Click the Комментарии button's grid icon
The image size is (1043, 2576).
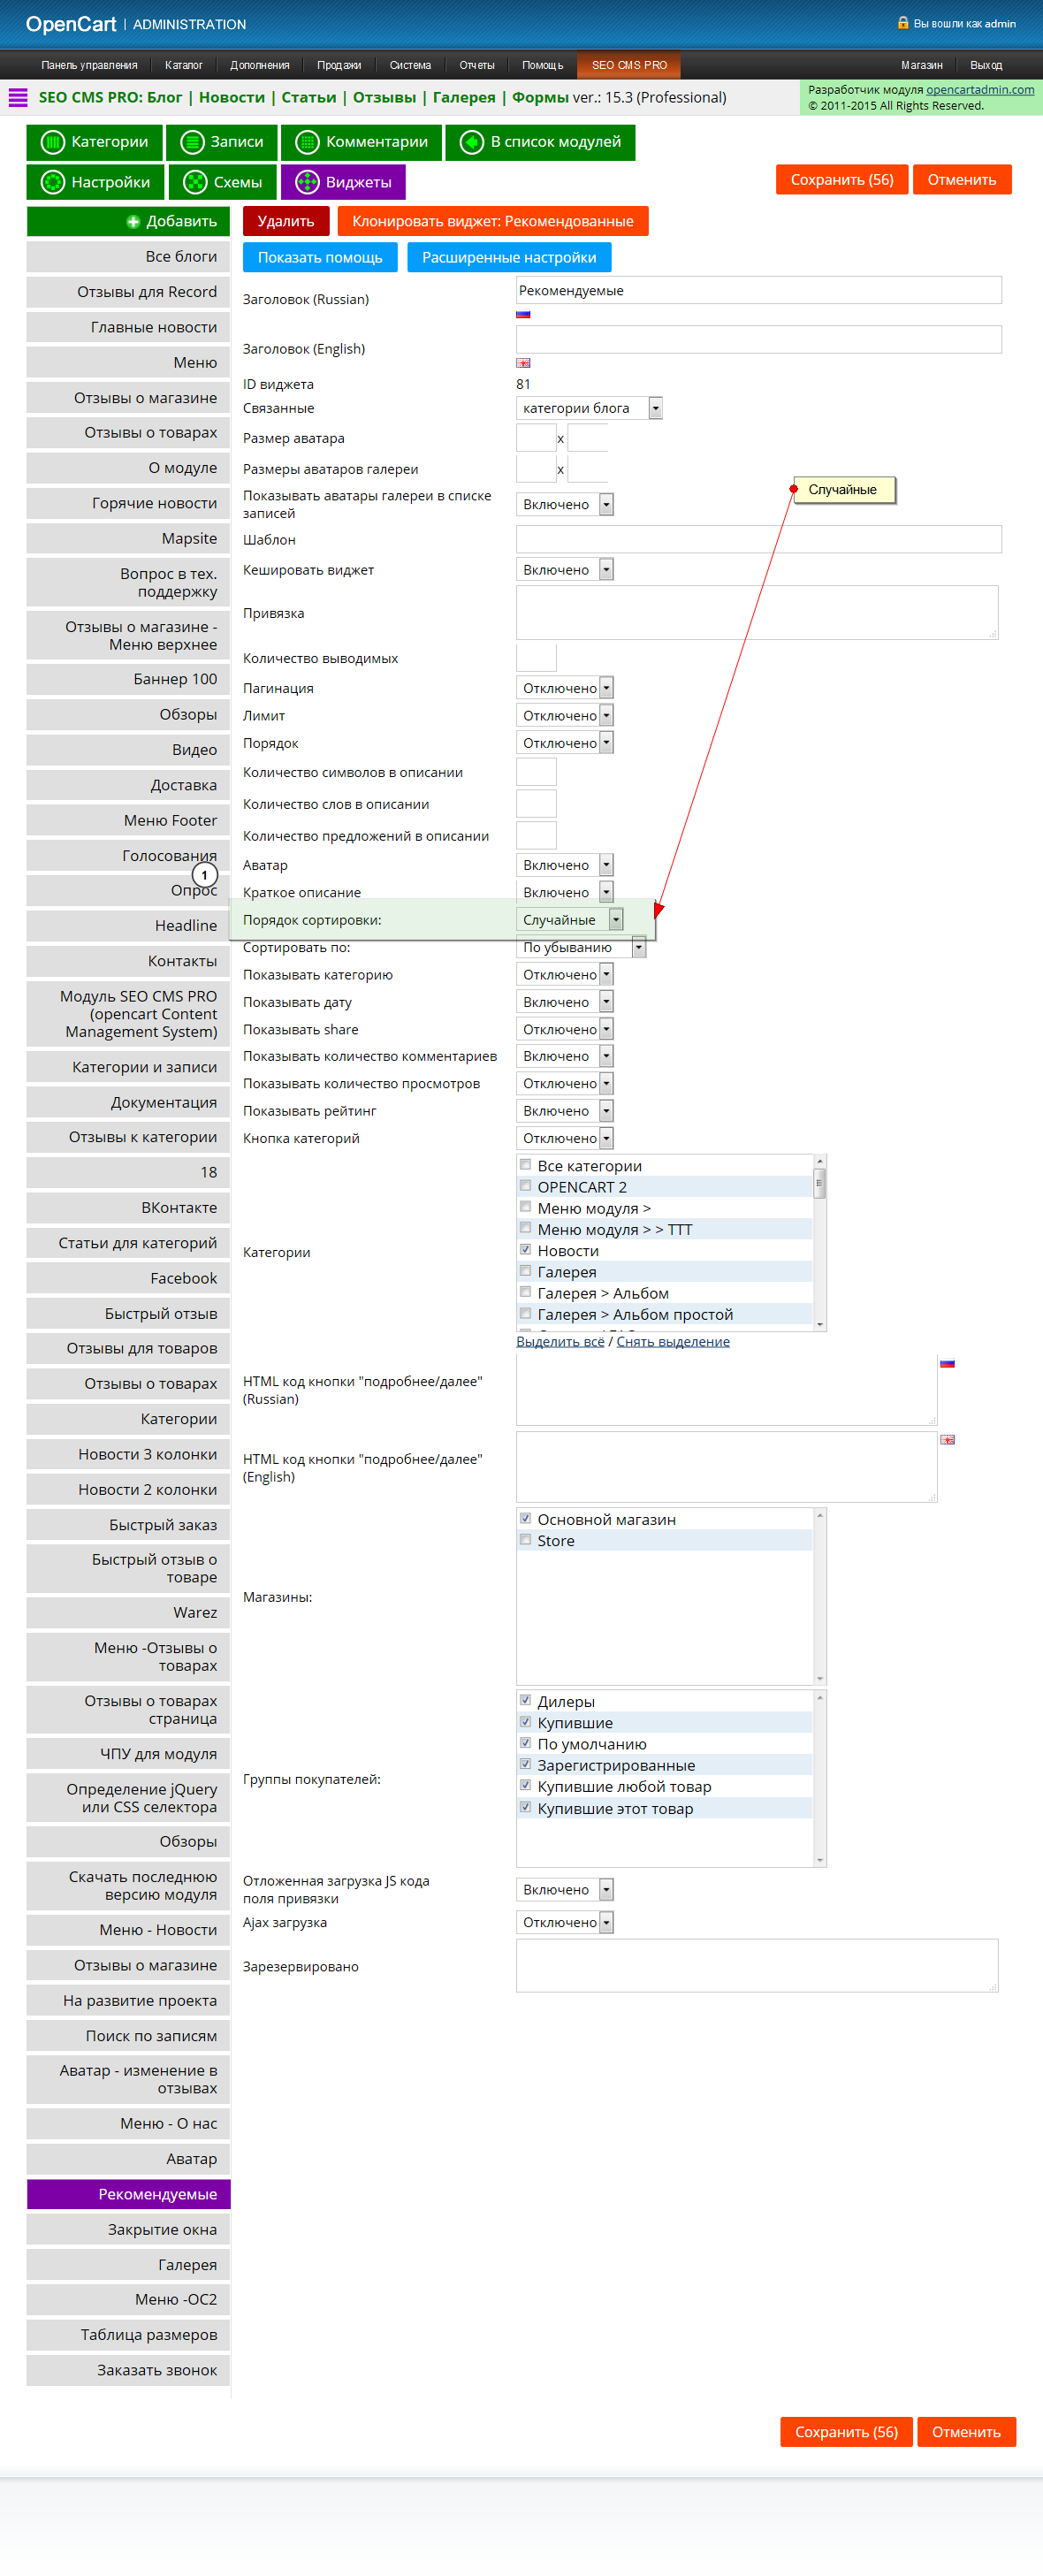tap(307, 142)
